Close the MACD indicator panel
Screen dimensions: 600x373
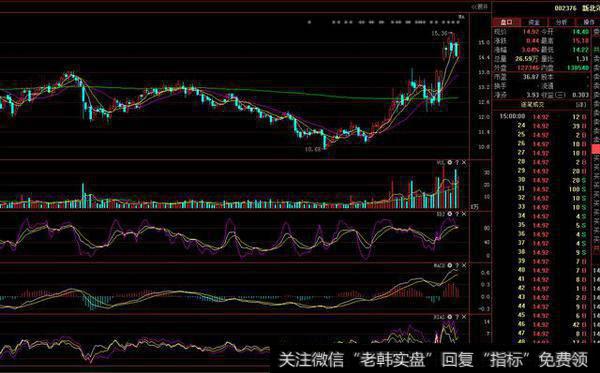[464, 265]
